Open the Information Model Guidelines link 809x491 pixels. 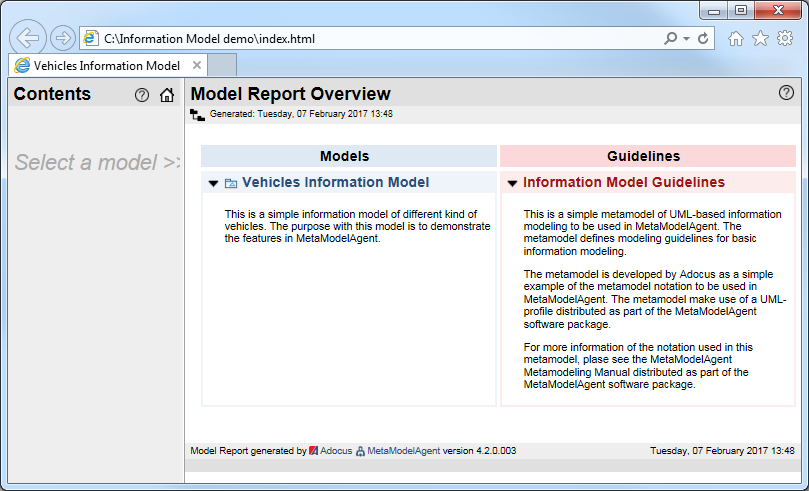(x=624, y=182)
